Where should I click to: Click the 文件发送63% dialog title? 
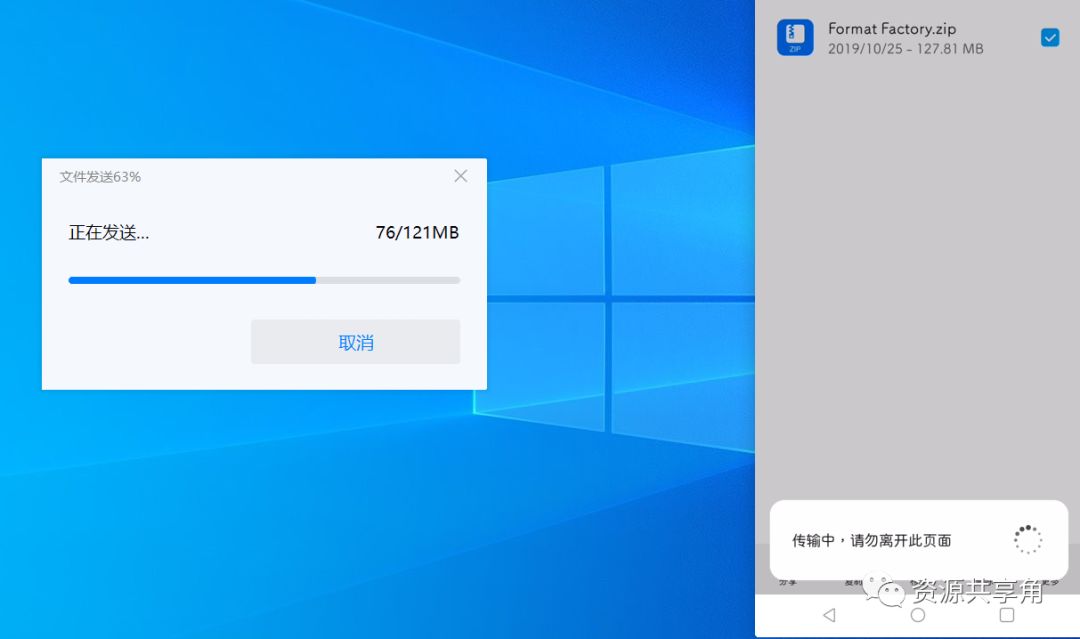(100, 177)
